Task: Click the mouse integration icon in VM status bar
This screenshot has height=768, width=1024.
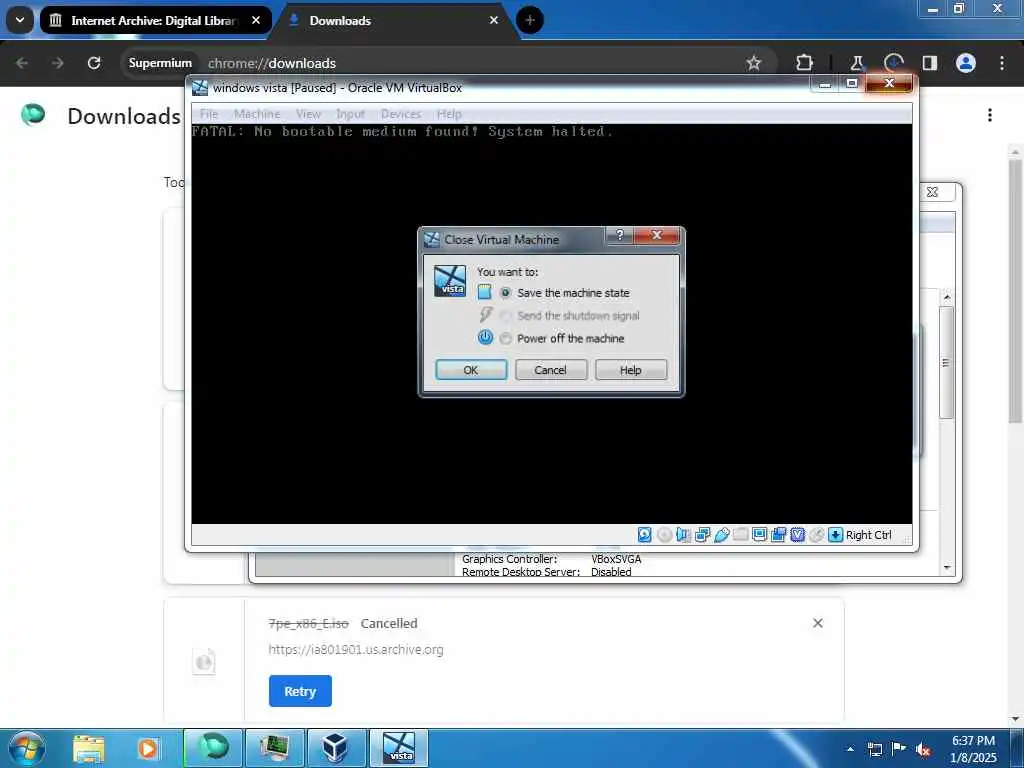Action: coord(816,535)
